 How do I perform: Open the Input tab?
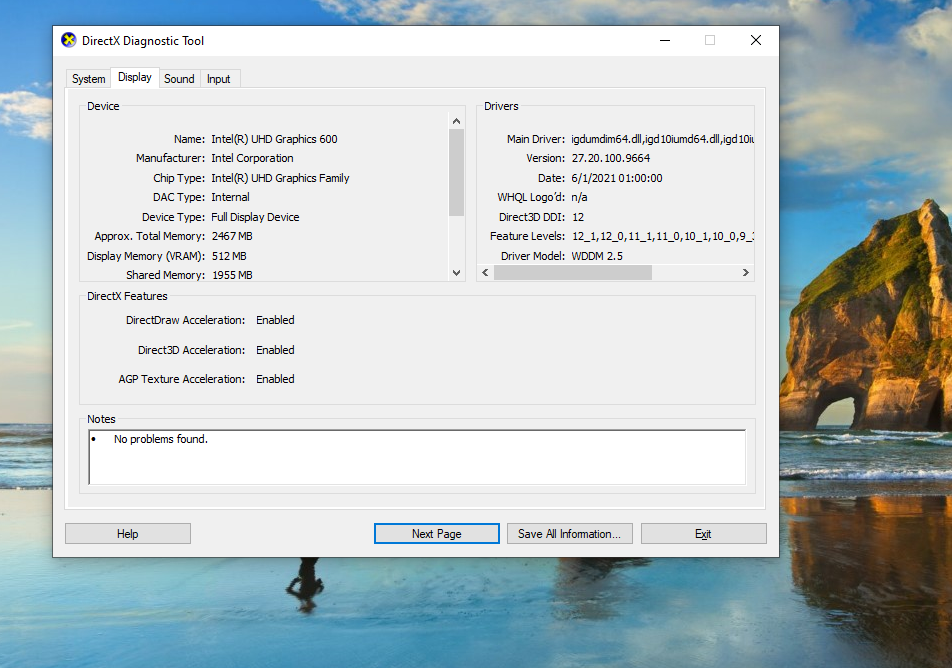219,79
